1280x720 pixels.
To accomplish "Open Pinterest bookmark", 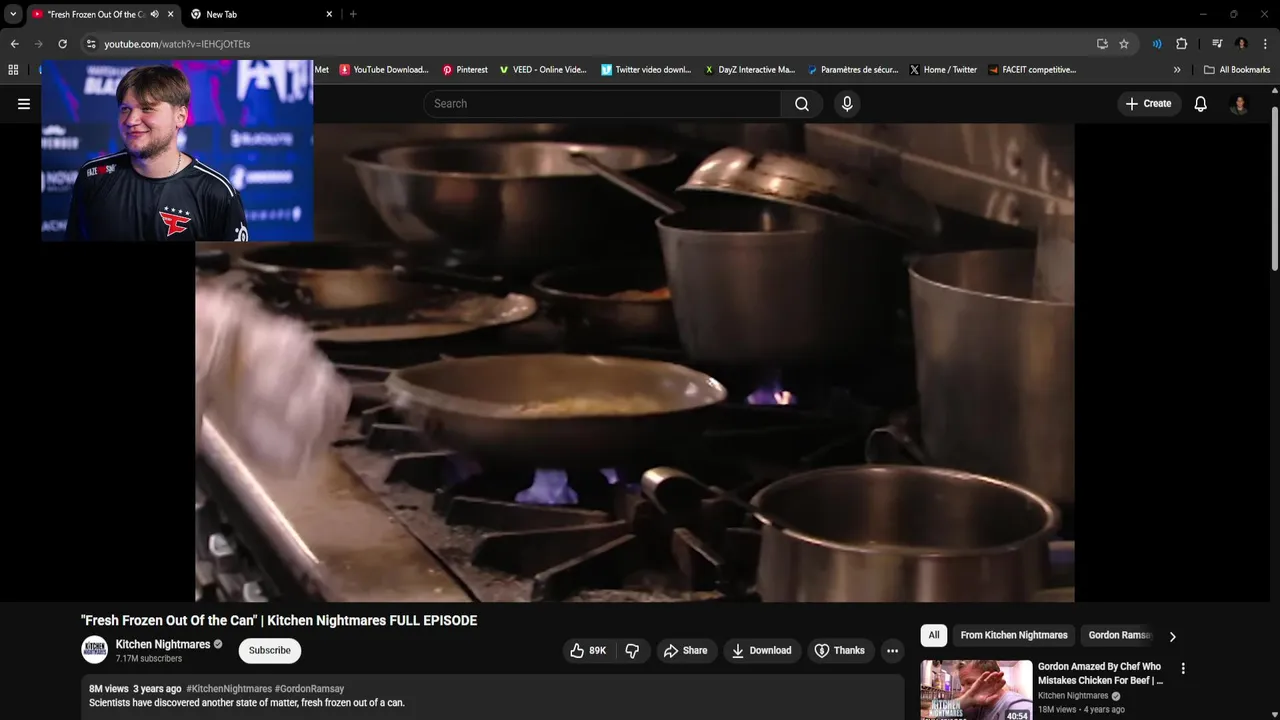I will (x=465, y=70).
